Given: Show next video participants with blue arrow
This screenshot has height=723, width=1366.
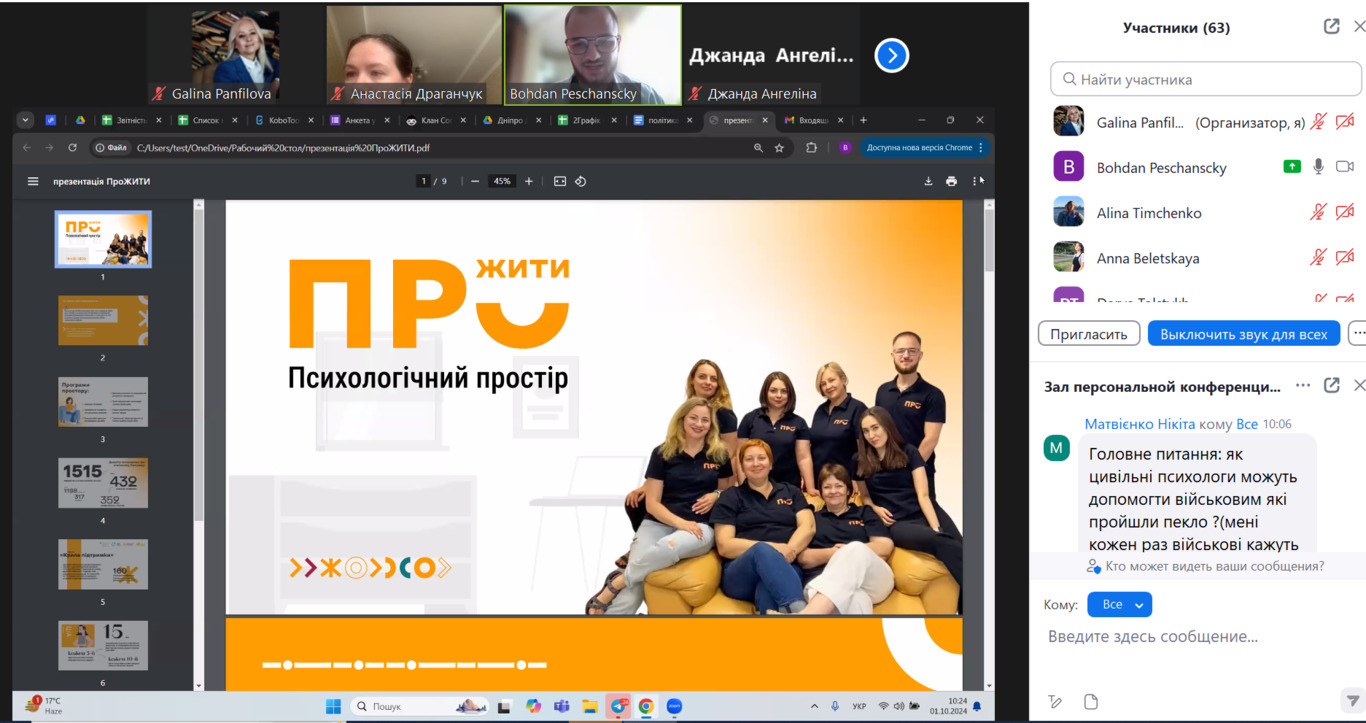Looking at the screenshot, I should [891, 55].
